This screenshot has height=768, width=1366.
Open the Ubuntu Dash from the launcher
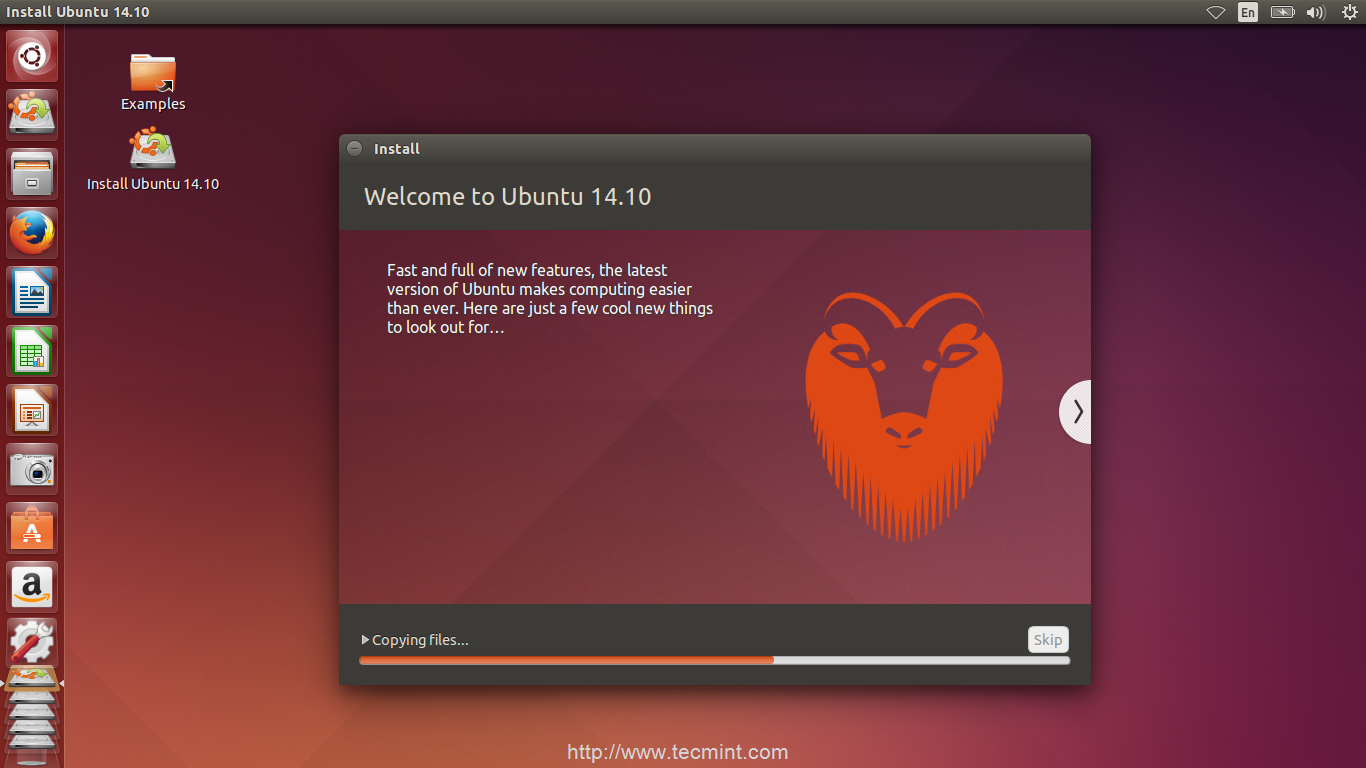click(32, 56)
